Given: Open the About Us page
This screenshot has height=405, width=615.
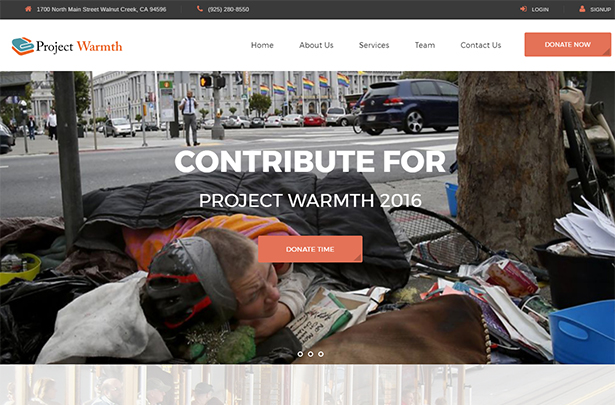Looking at the screenshot, I should click(316, 45).
